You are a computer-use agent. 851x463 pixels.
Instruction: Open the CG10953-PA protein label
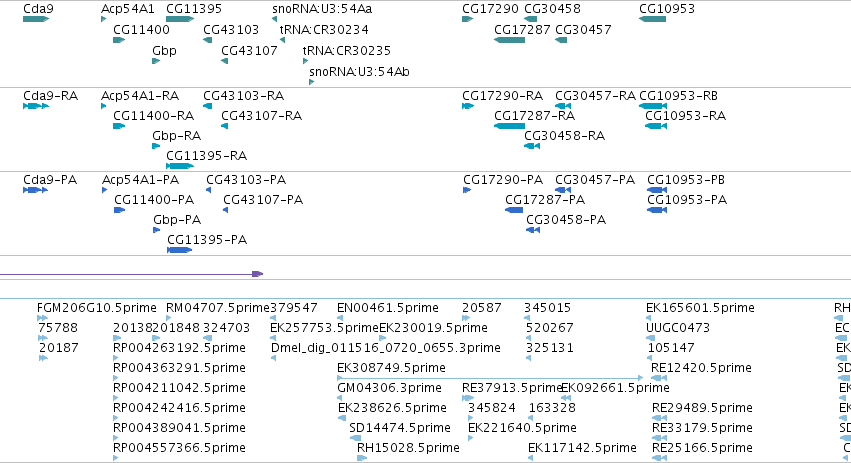pos(687,200)
